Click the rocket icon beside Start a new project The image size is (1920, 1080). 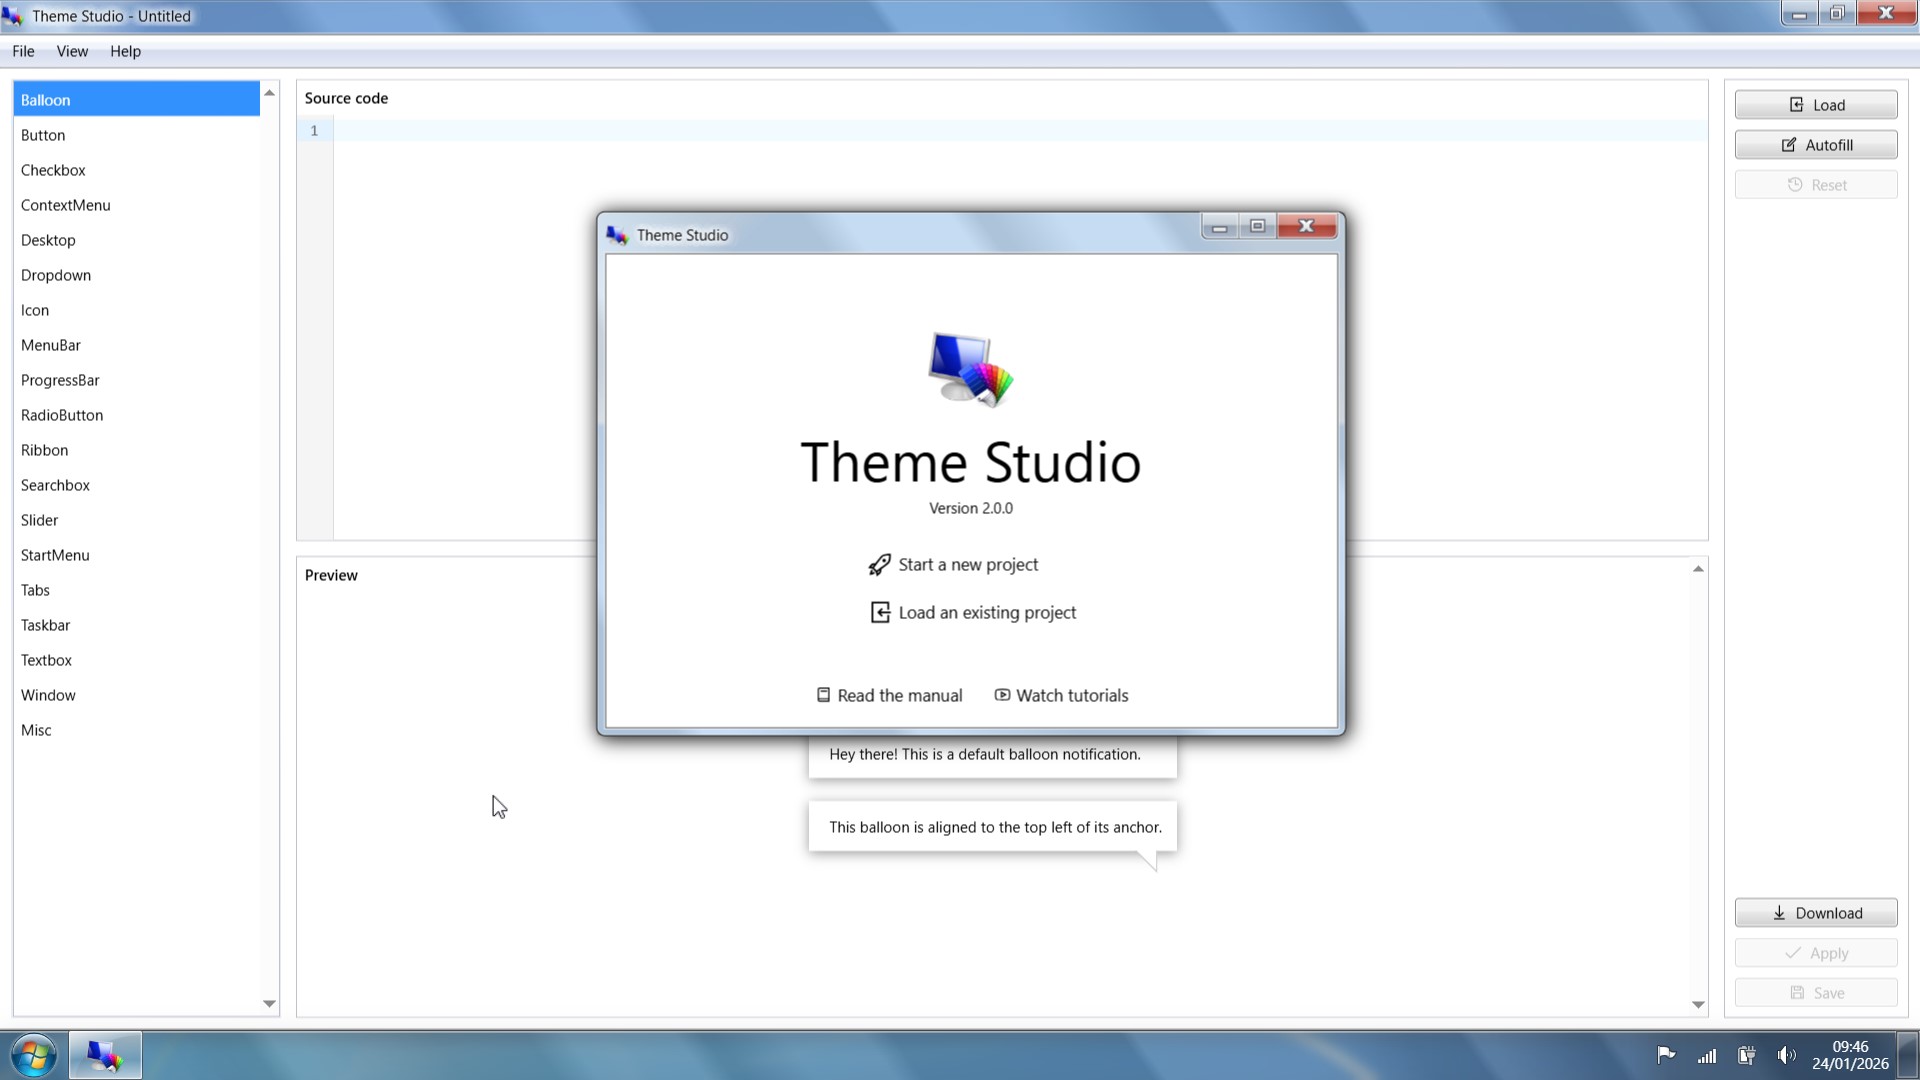pyautogui.click(x=879, y=564)
